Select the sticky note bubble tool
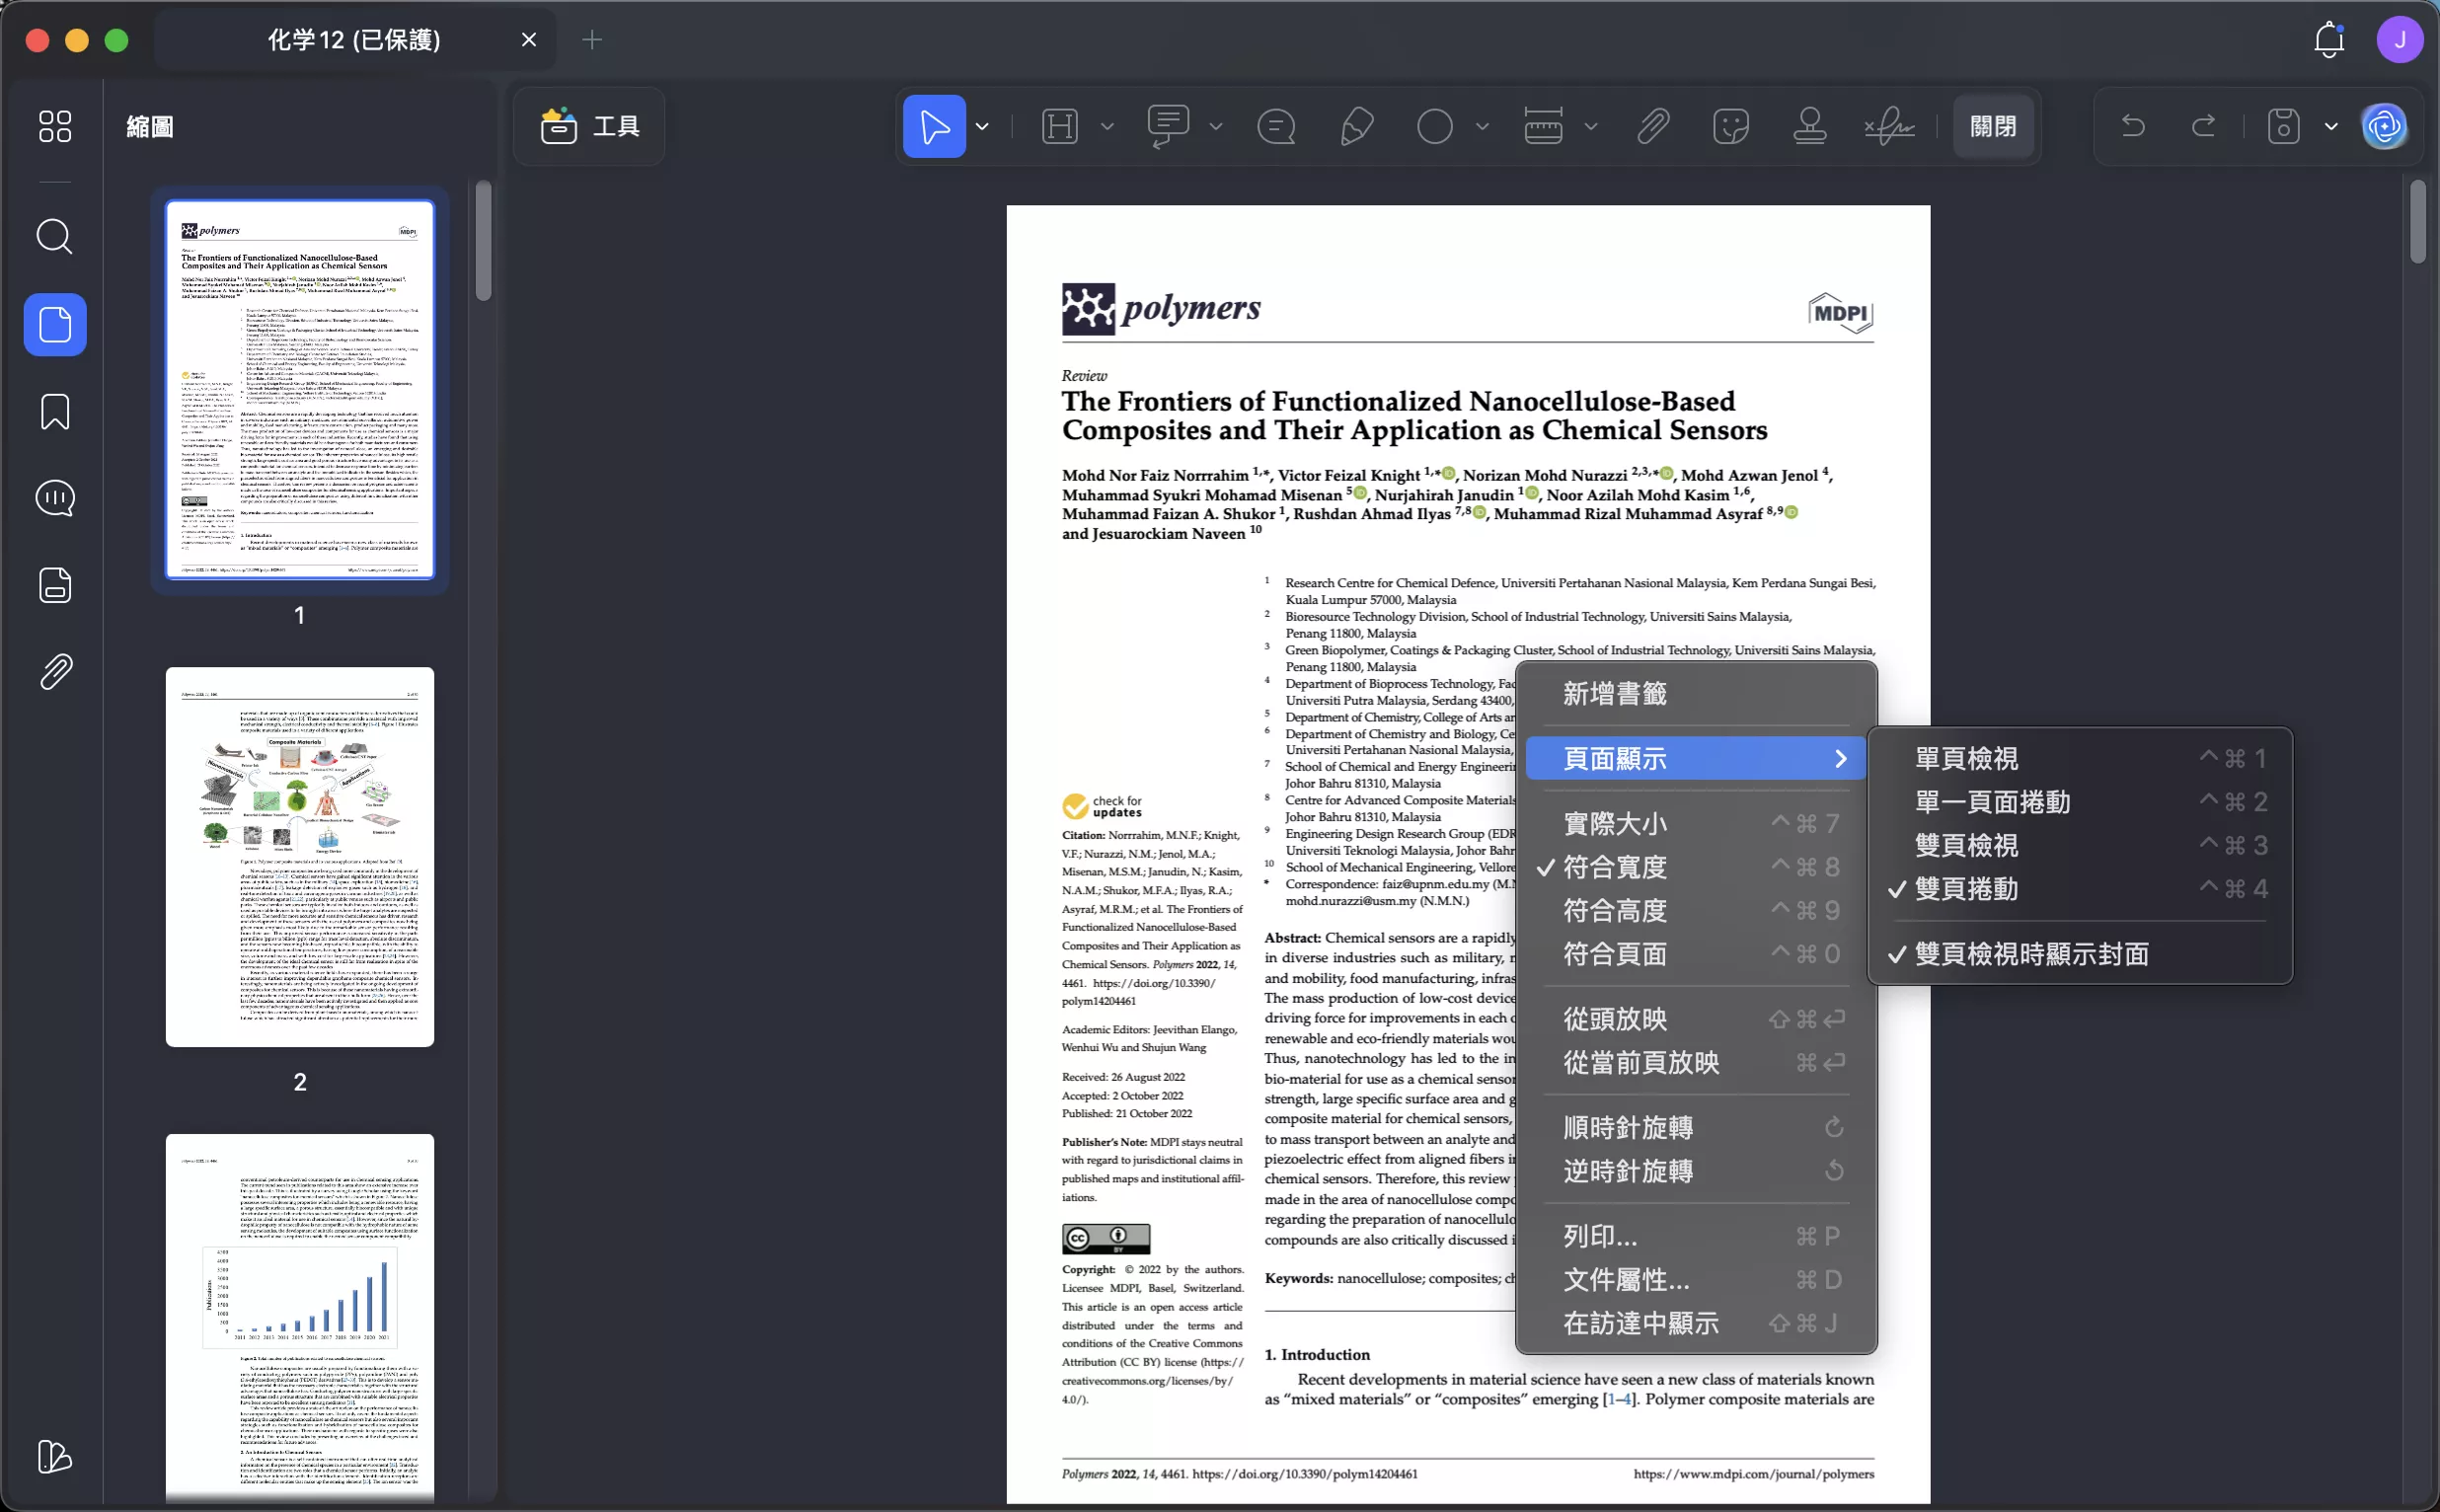Viewport: 2440px width, 1512px height. pos(1277,126)
